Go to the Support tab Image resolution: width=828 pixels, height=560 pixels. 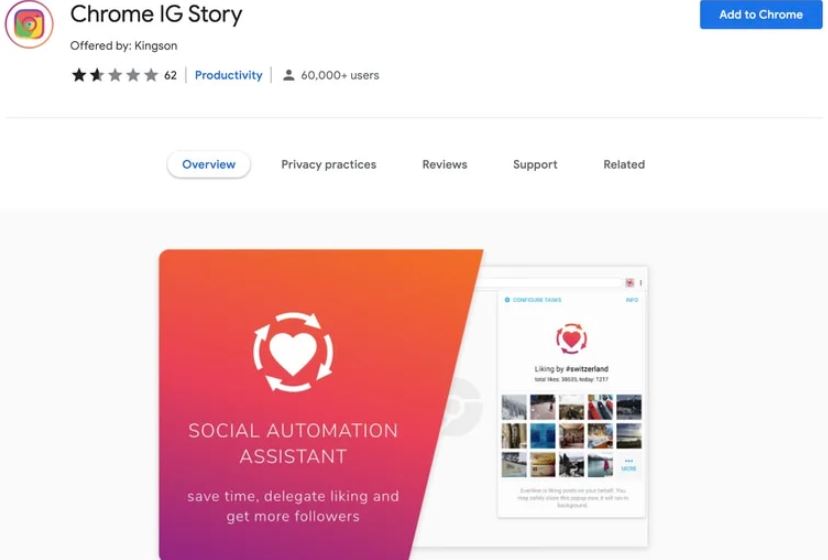point(535,165)
